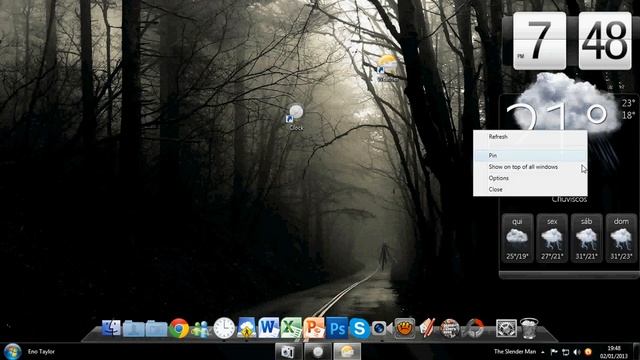This screenshot has height=360, width=640.
Task: Open the Weather desktop shortcut
Action: (387, 69)
